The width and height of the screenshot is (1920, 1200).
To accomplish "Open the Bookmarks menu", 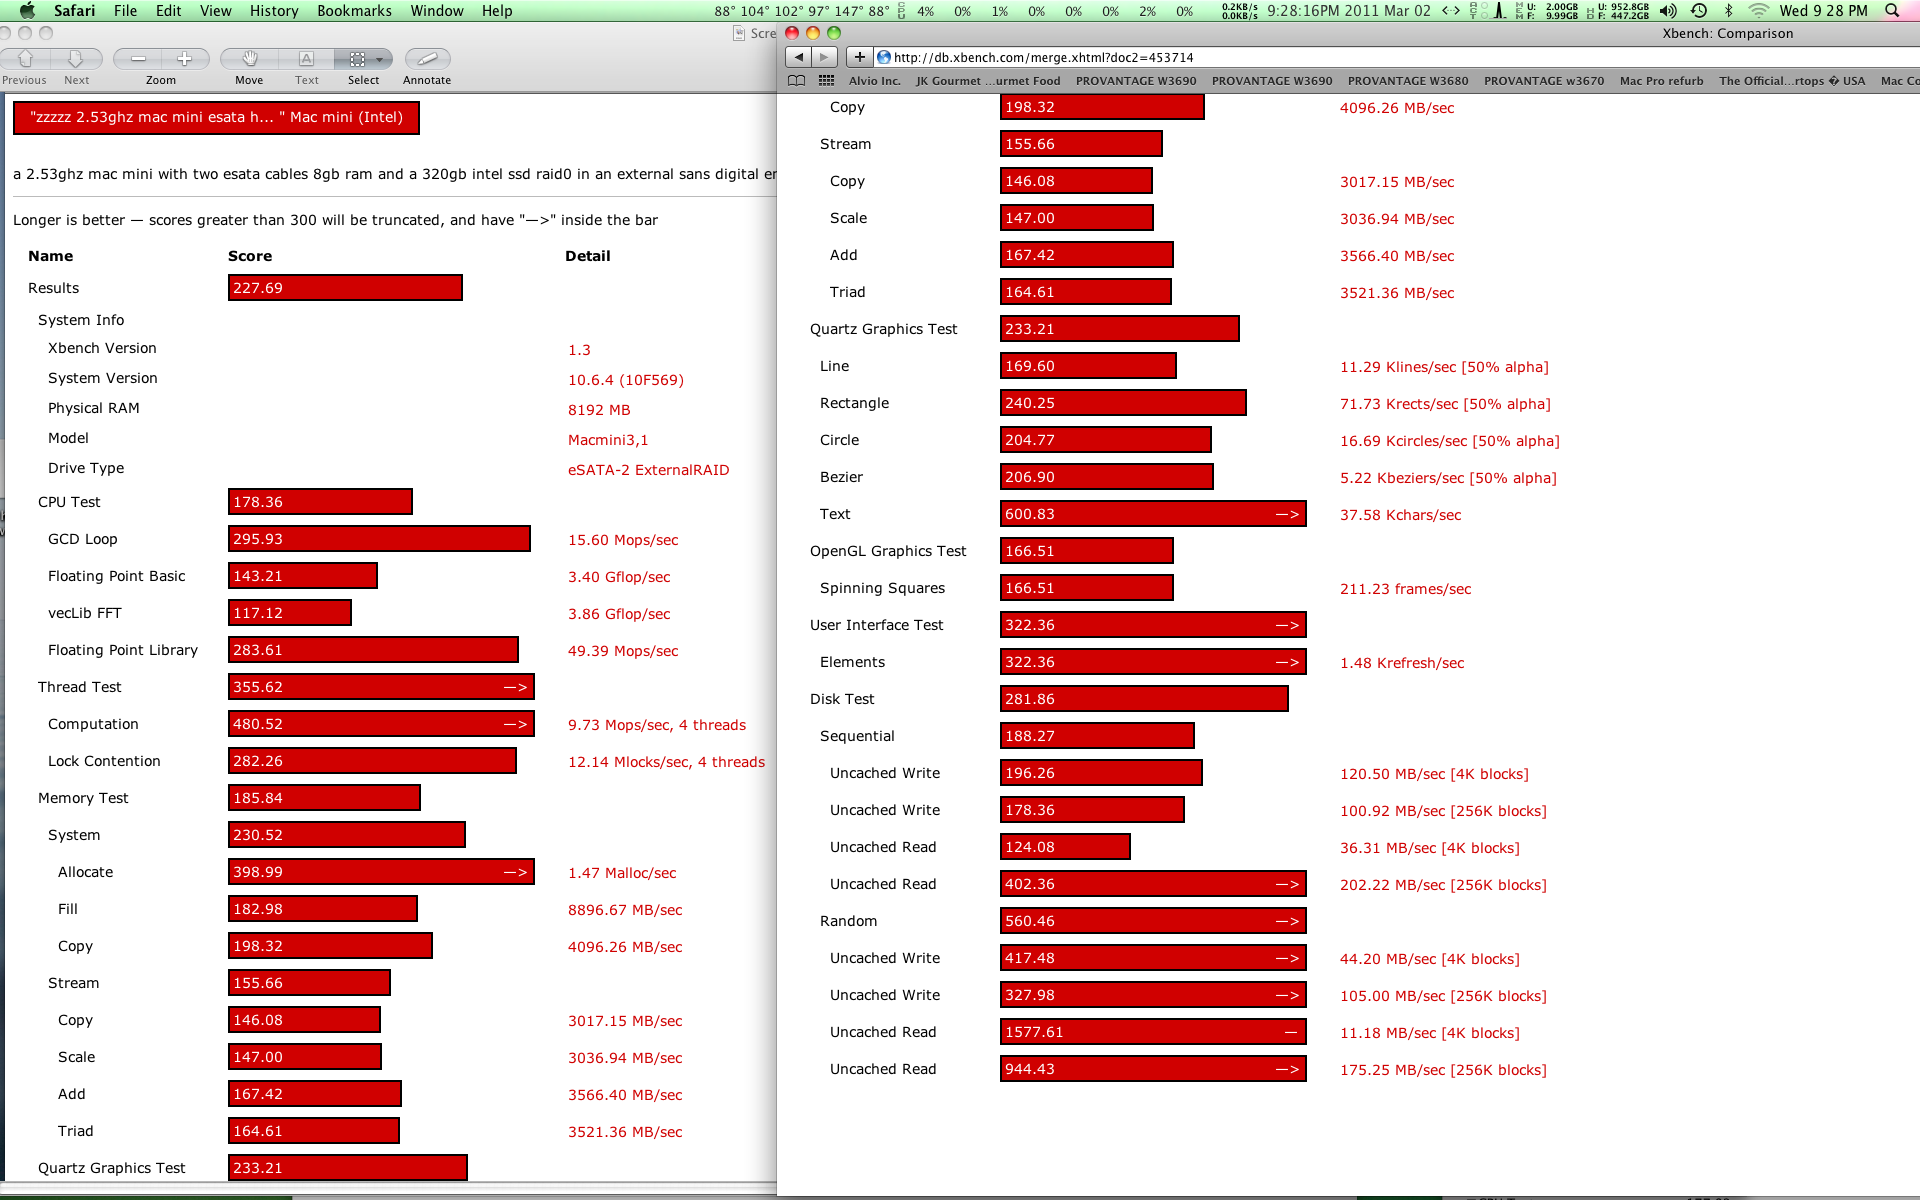I will click(x=354, y=10).
